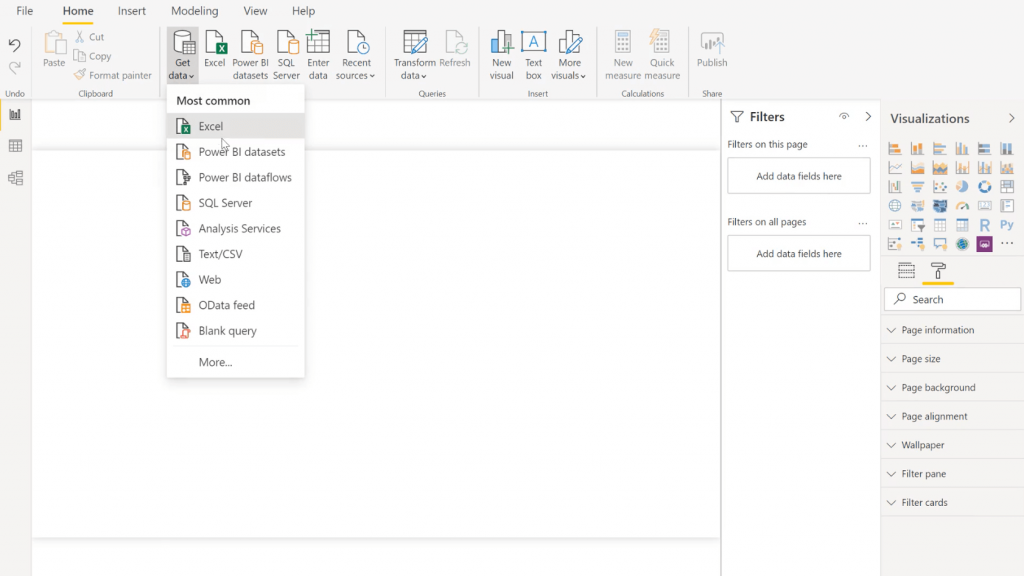The width and height of the screenshot is (1024, 576).
Task: Open the Recent sources dropdown
Action: click(x=356, y=69)
